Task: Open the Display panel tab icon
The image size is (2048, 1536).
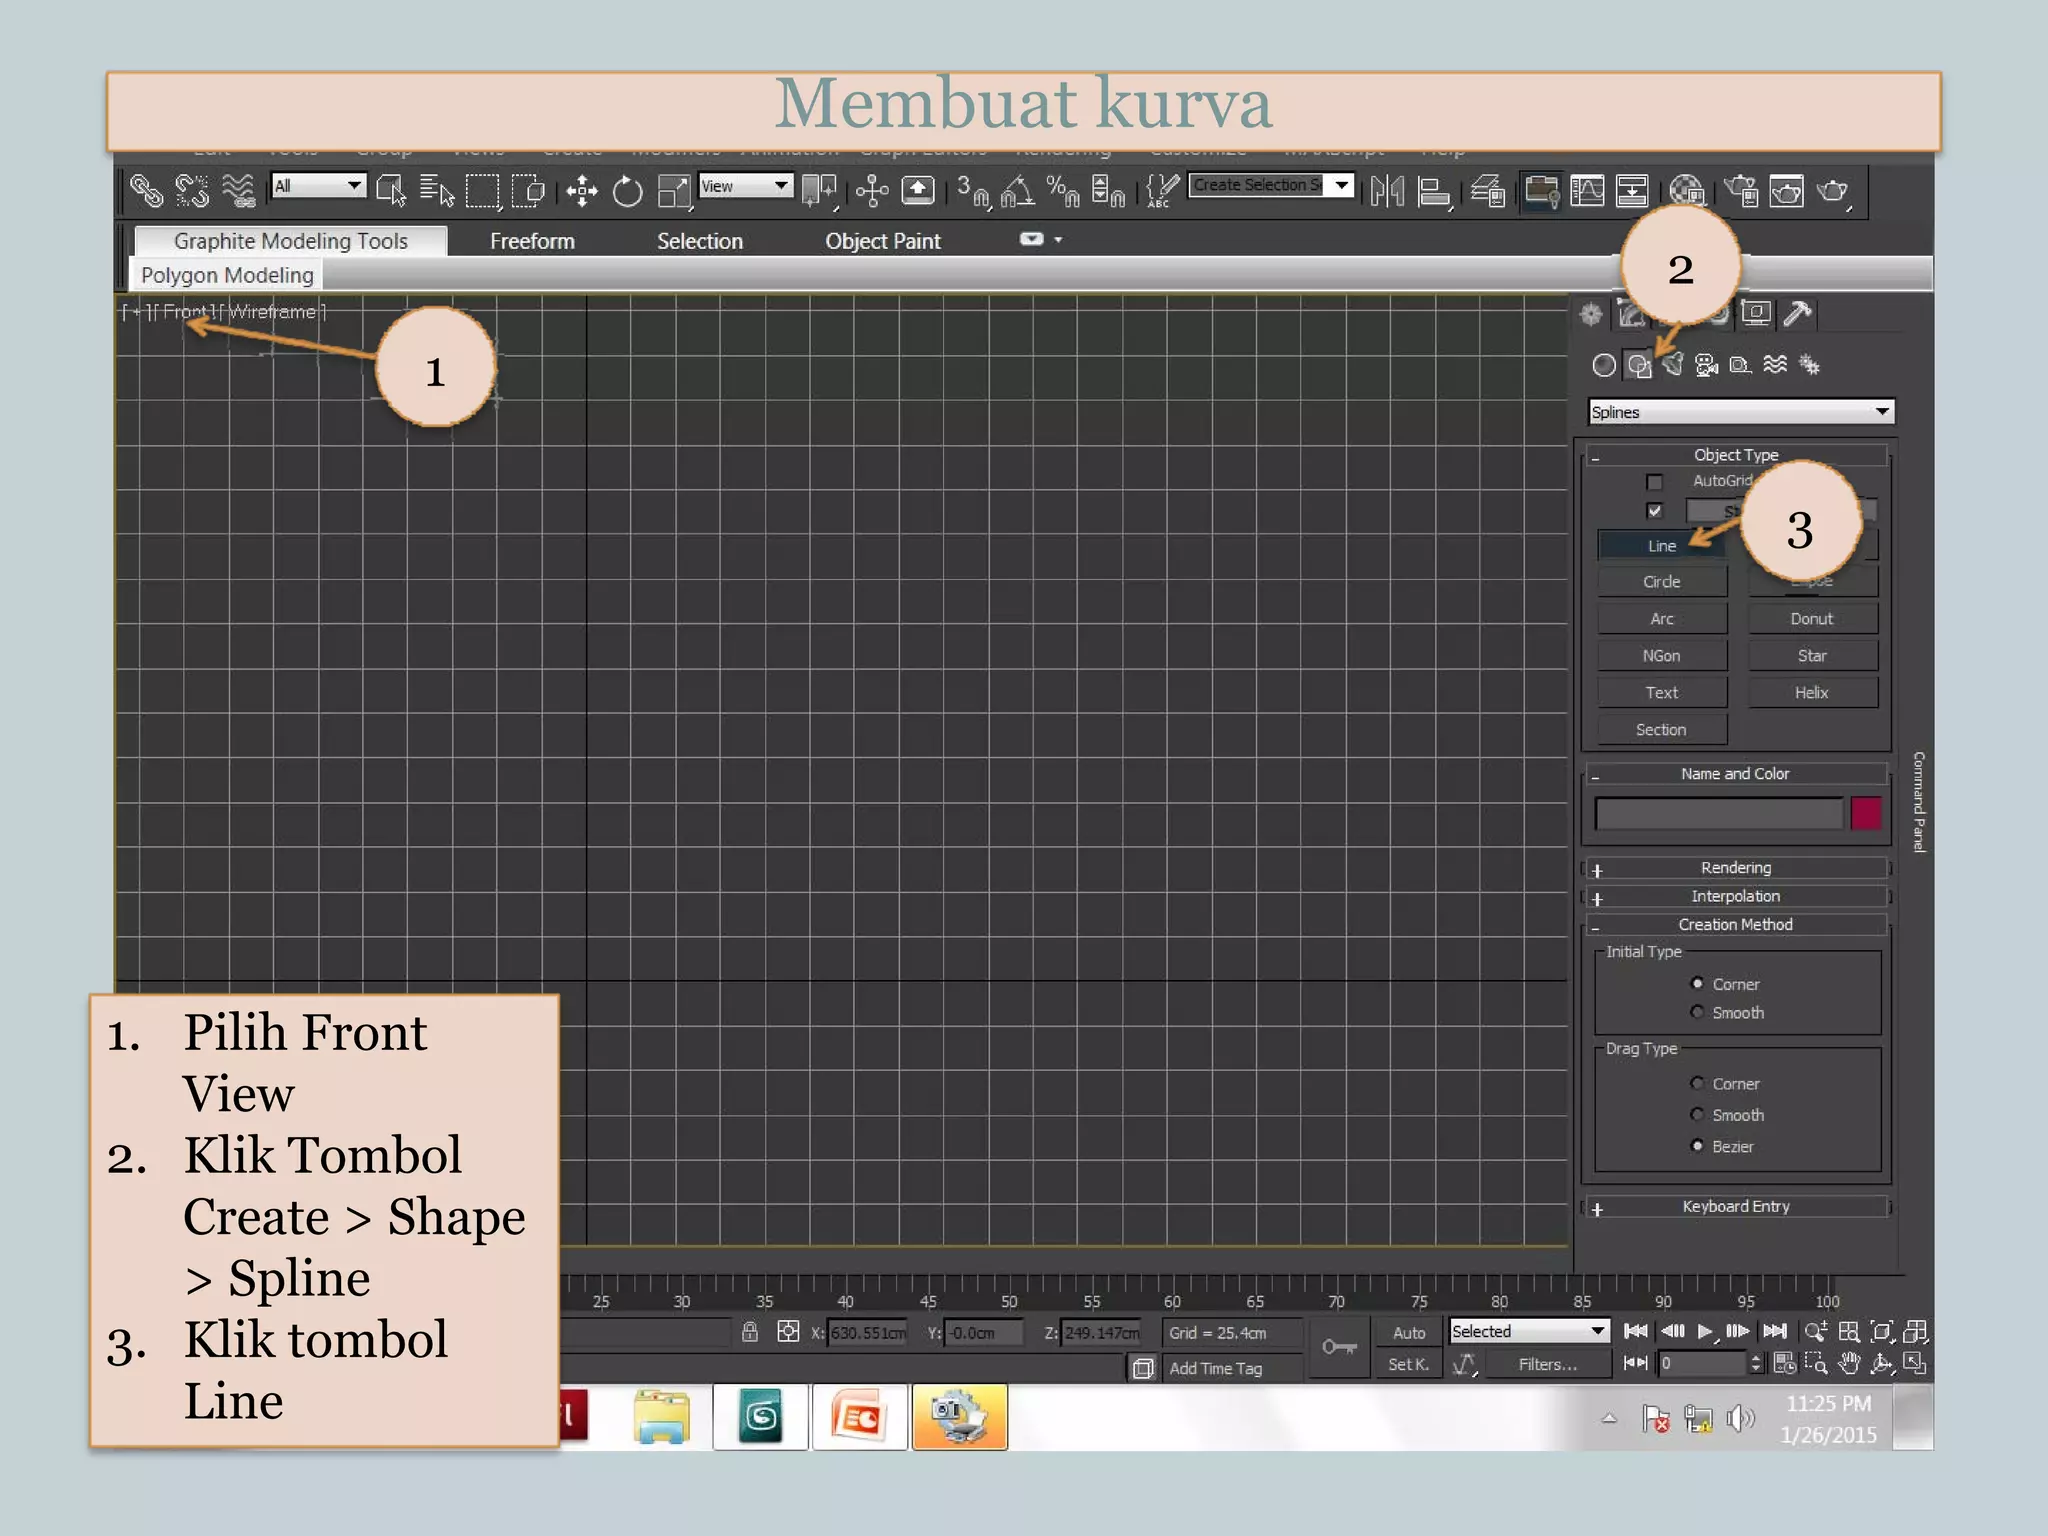Action: tap(1756, 314)
